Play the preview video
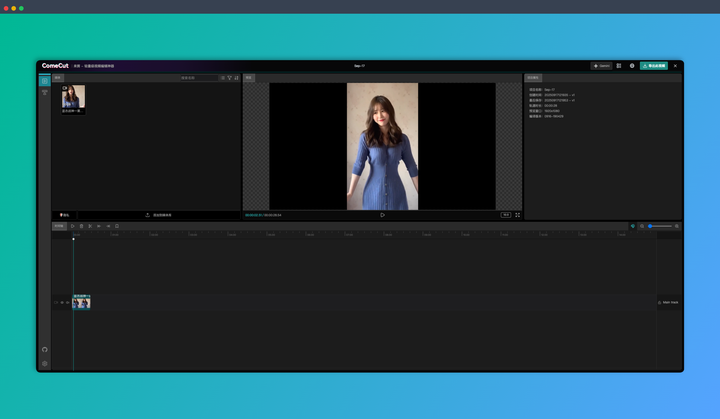The image size is (720, 419). 382,215
